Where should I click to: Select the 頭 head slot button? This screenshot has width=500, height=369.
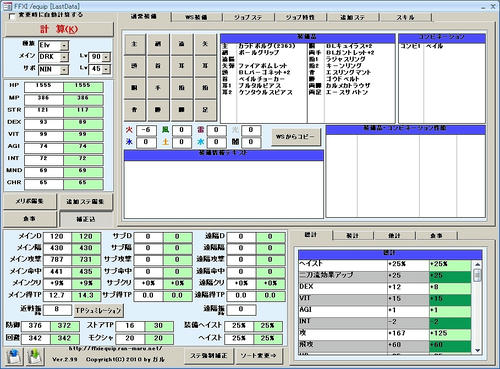pyautogui.click(x=135, y=66)
